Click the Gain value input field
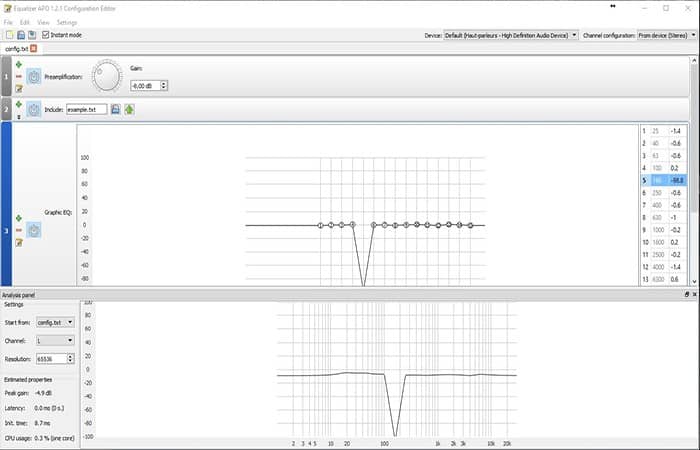This screenshot has height=450, width=700. coord(146,86)
